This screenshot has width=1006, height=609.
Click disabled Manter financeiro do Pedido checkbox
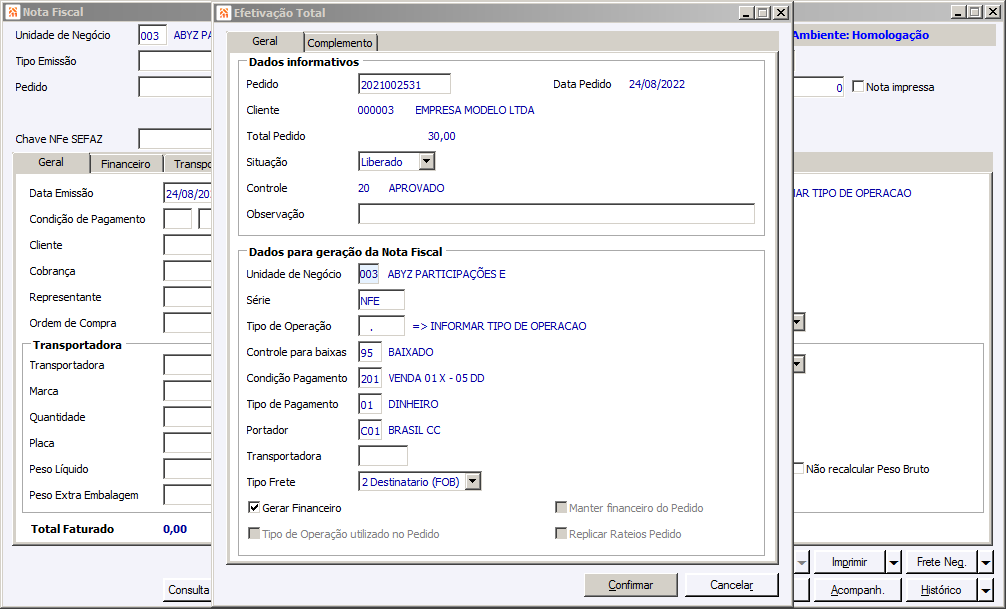561,508
